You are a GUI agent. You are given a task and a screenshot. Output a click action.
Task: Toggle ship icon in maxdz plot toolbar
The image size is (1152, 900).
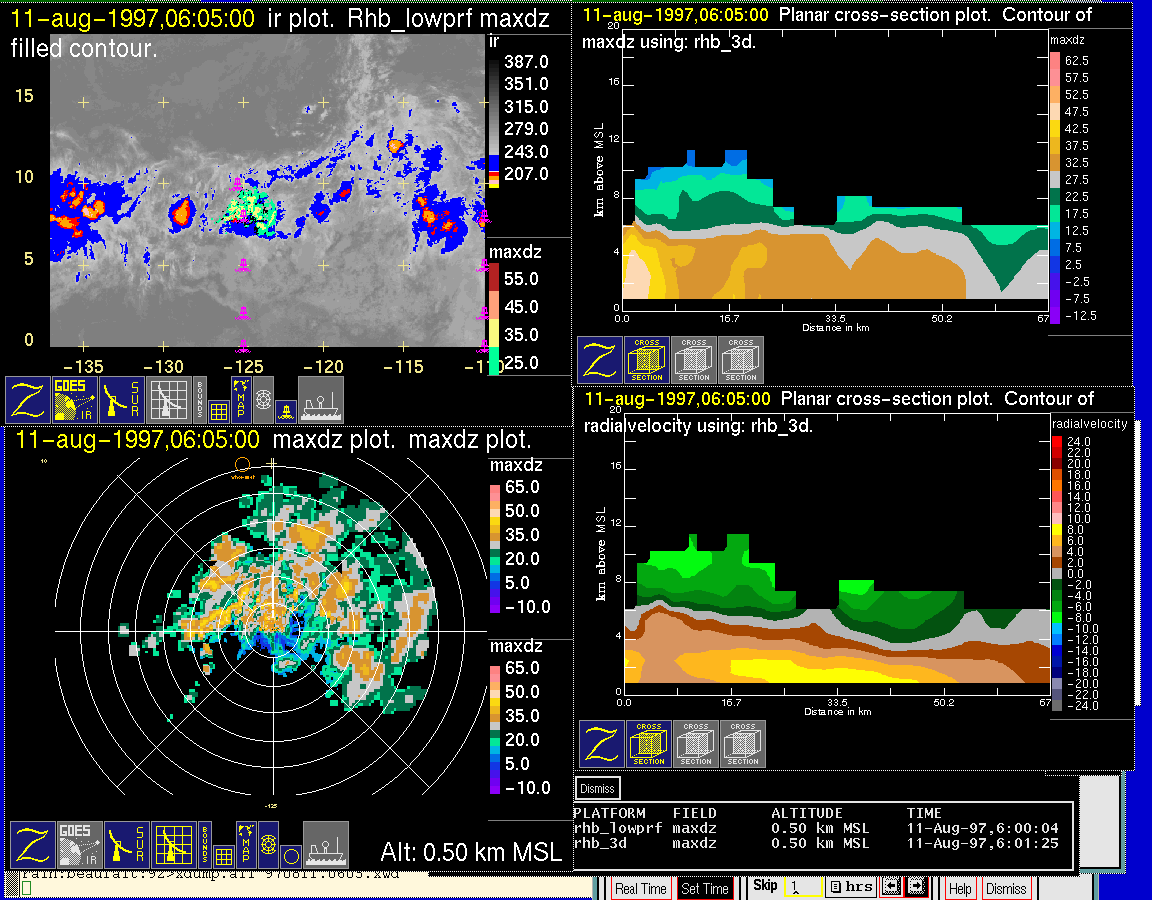326,845
